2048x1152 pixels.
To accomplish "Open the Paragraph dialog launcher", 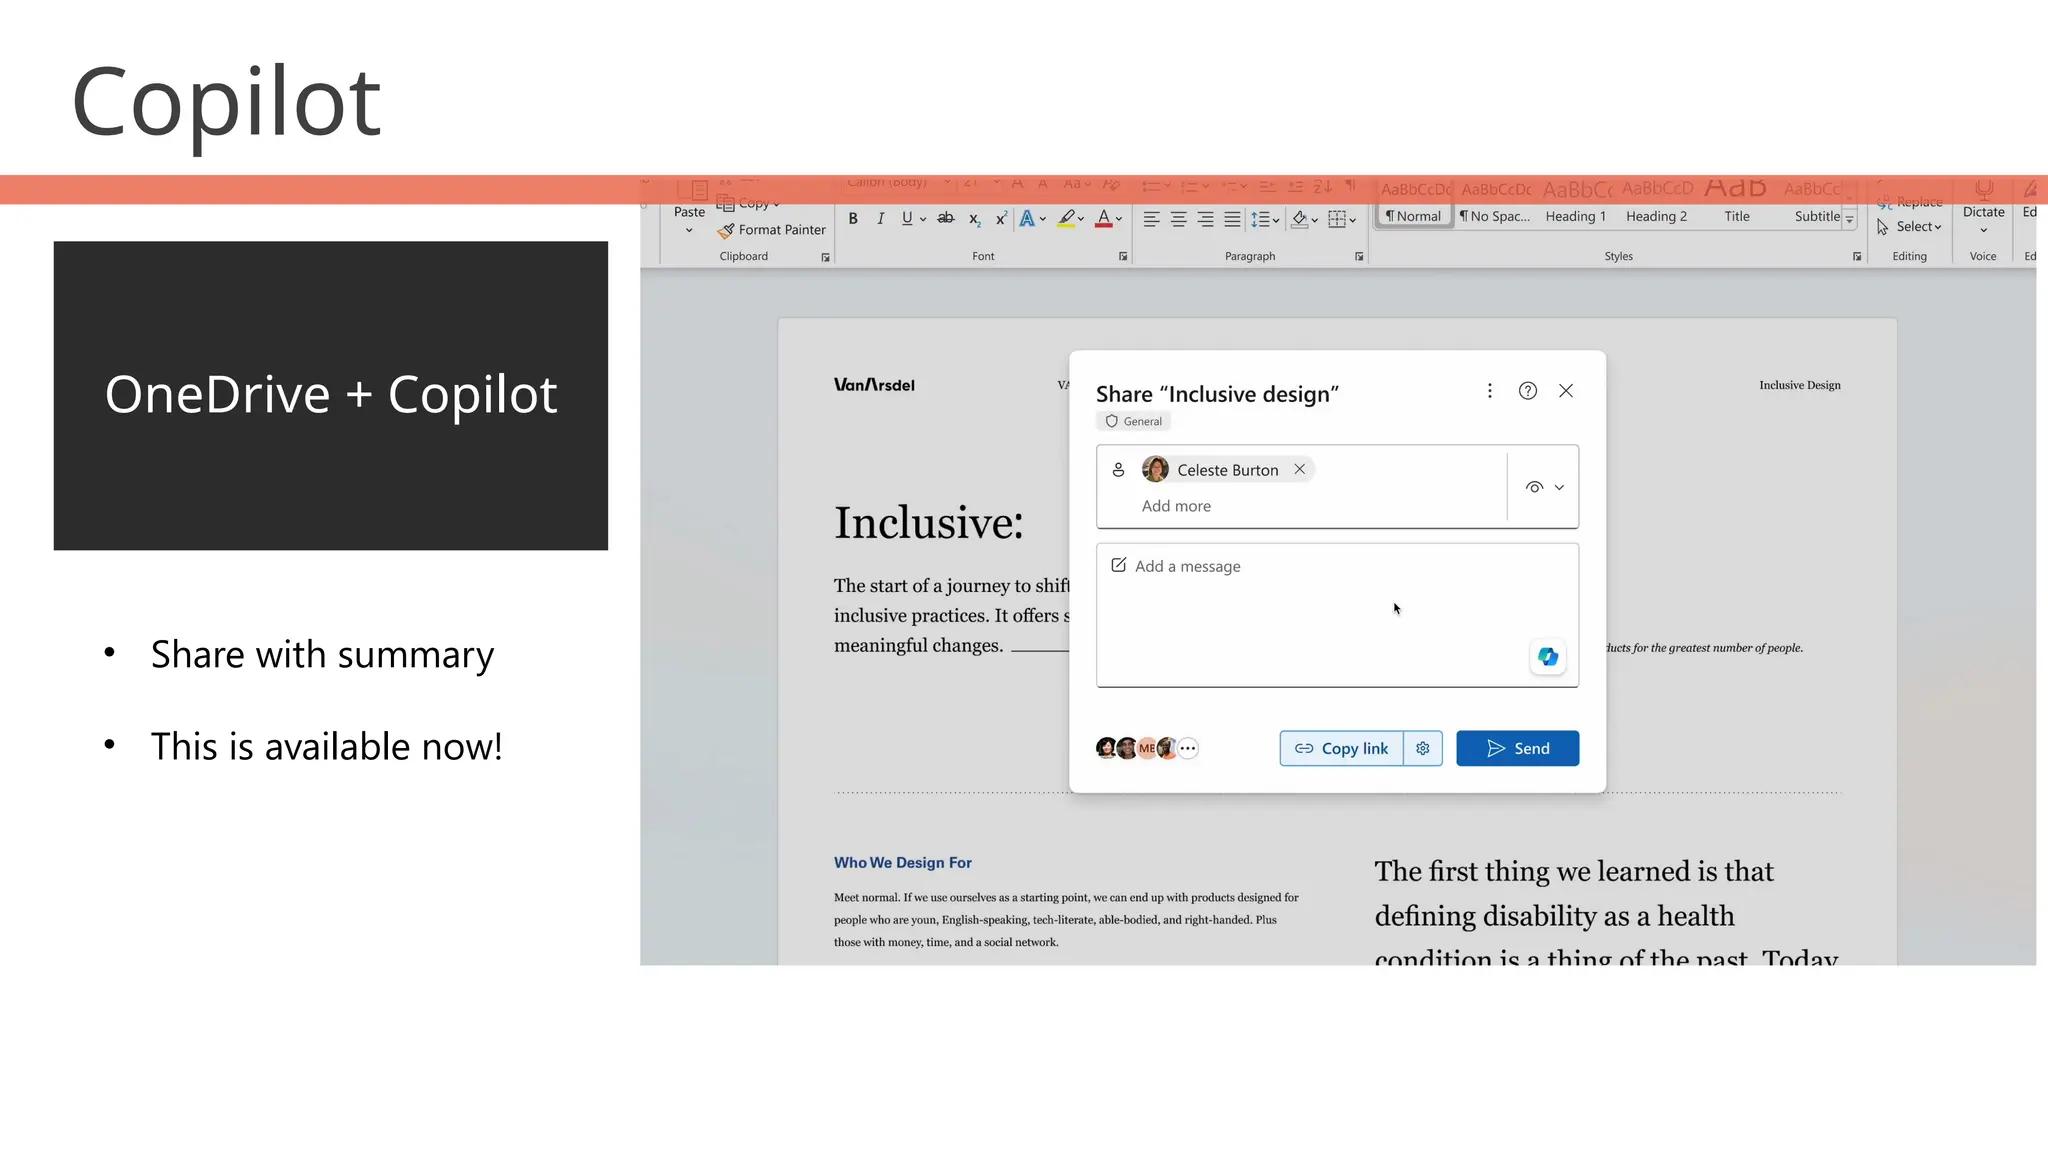I will tap(1359, 257).
